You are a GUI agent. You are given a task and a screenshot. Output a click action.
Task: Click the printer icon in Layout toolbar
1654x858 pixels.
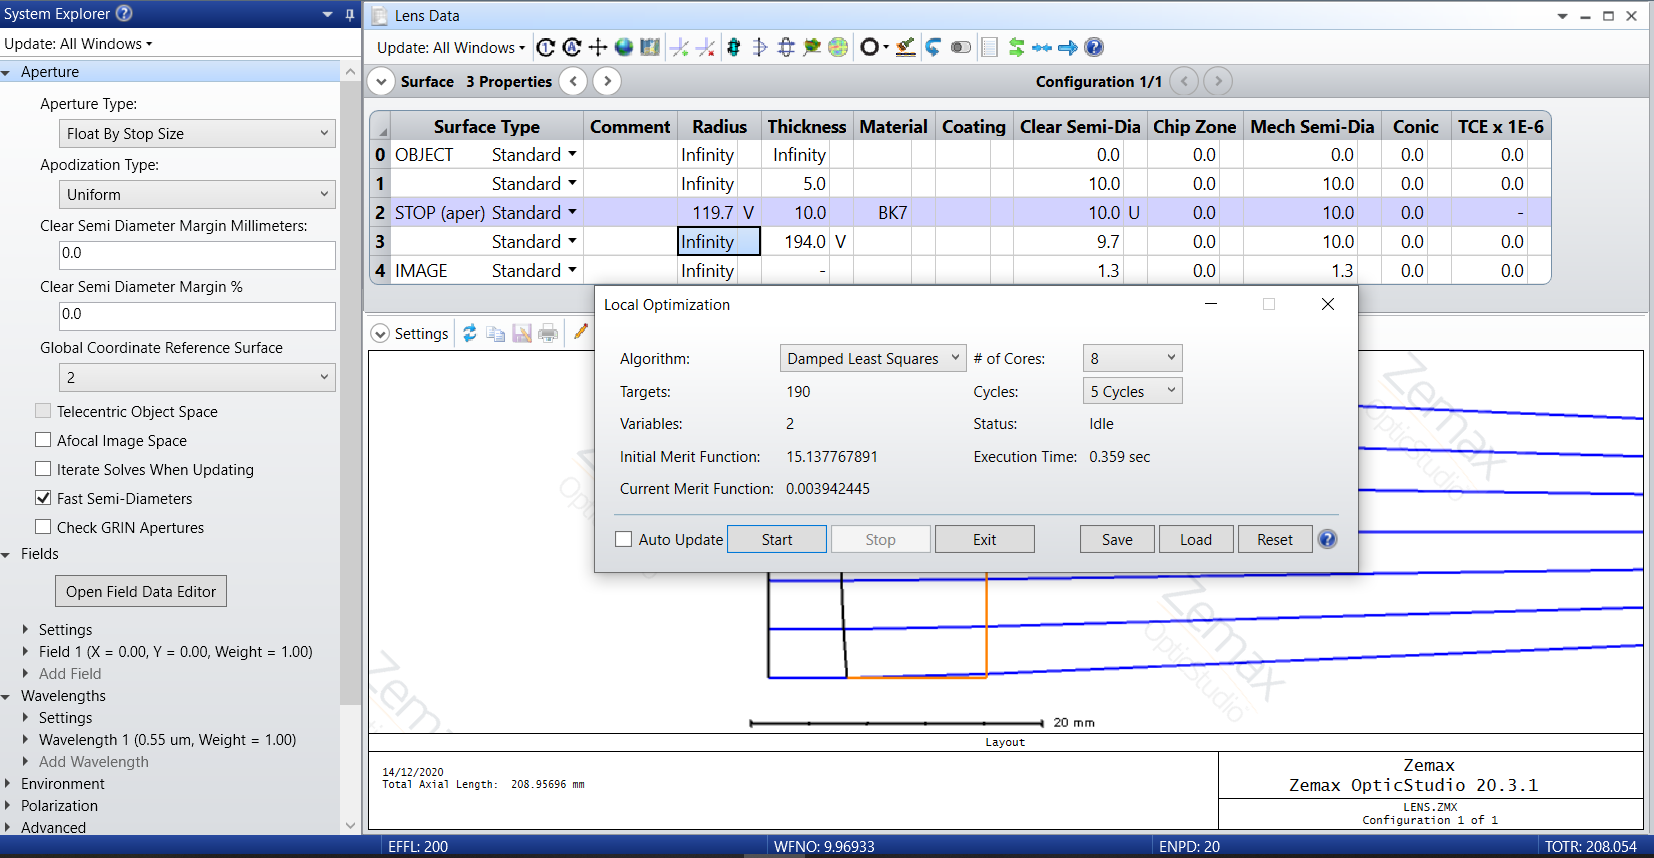[x=548, y=334]
